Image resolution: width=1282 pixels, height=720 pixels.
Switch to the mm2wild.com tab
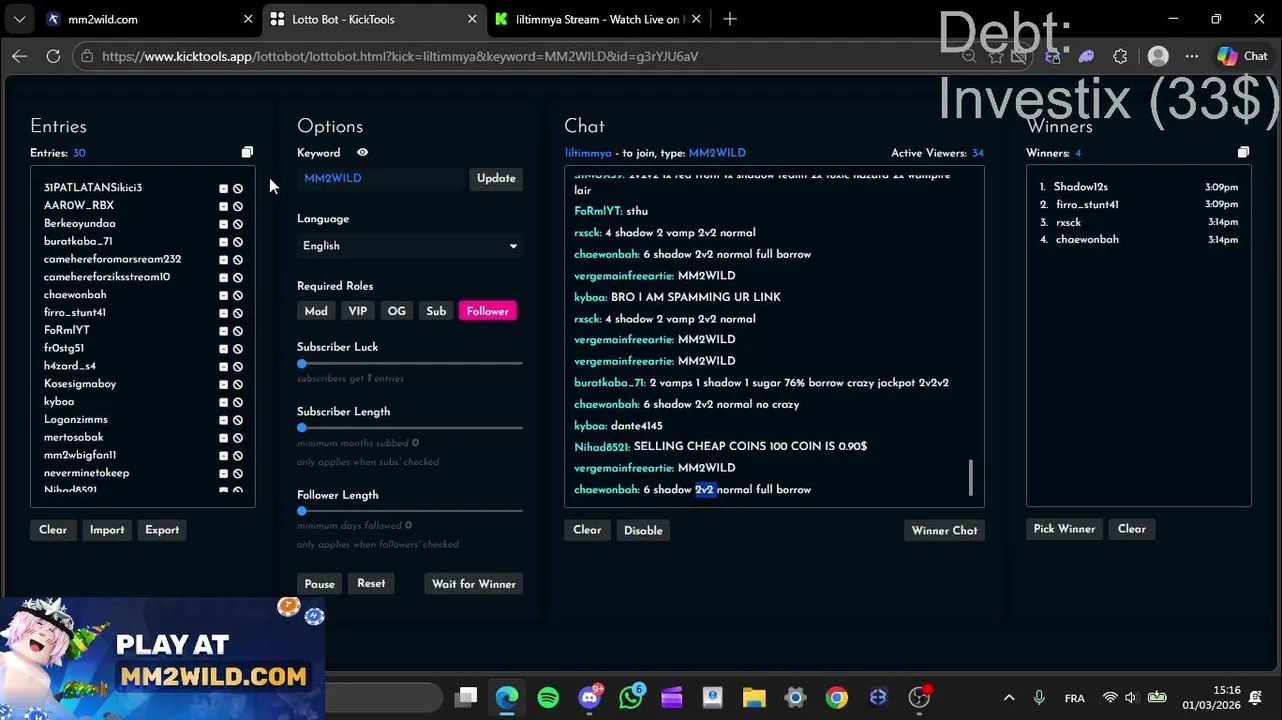click(x=150, y=19)
